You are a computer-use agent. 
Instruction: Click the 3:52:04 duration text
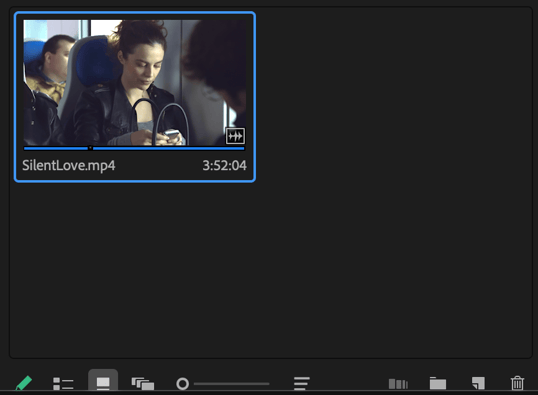pos(224,165)
